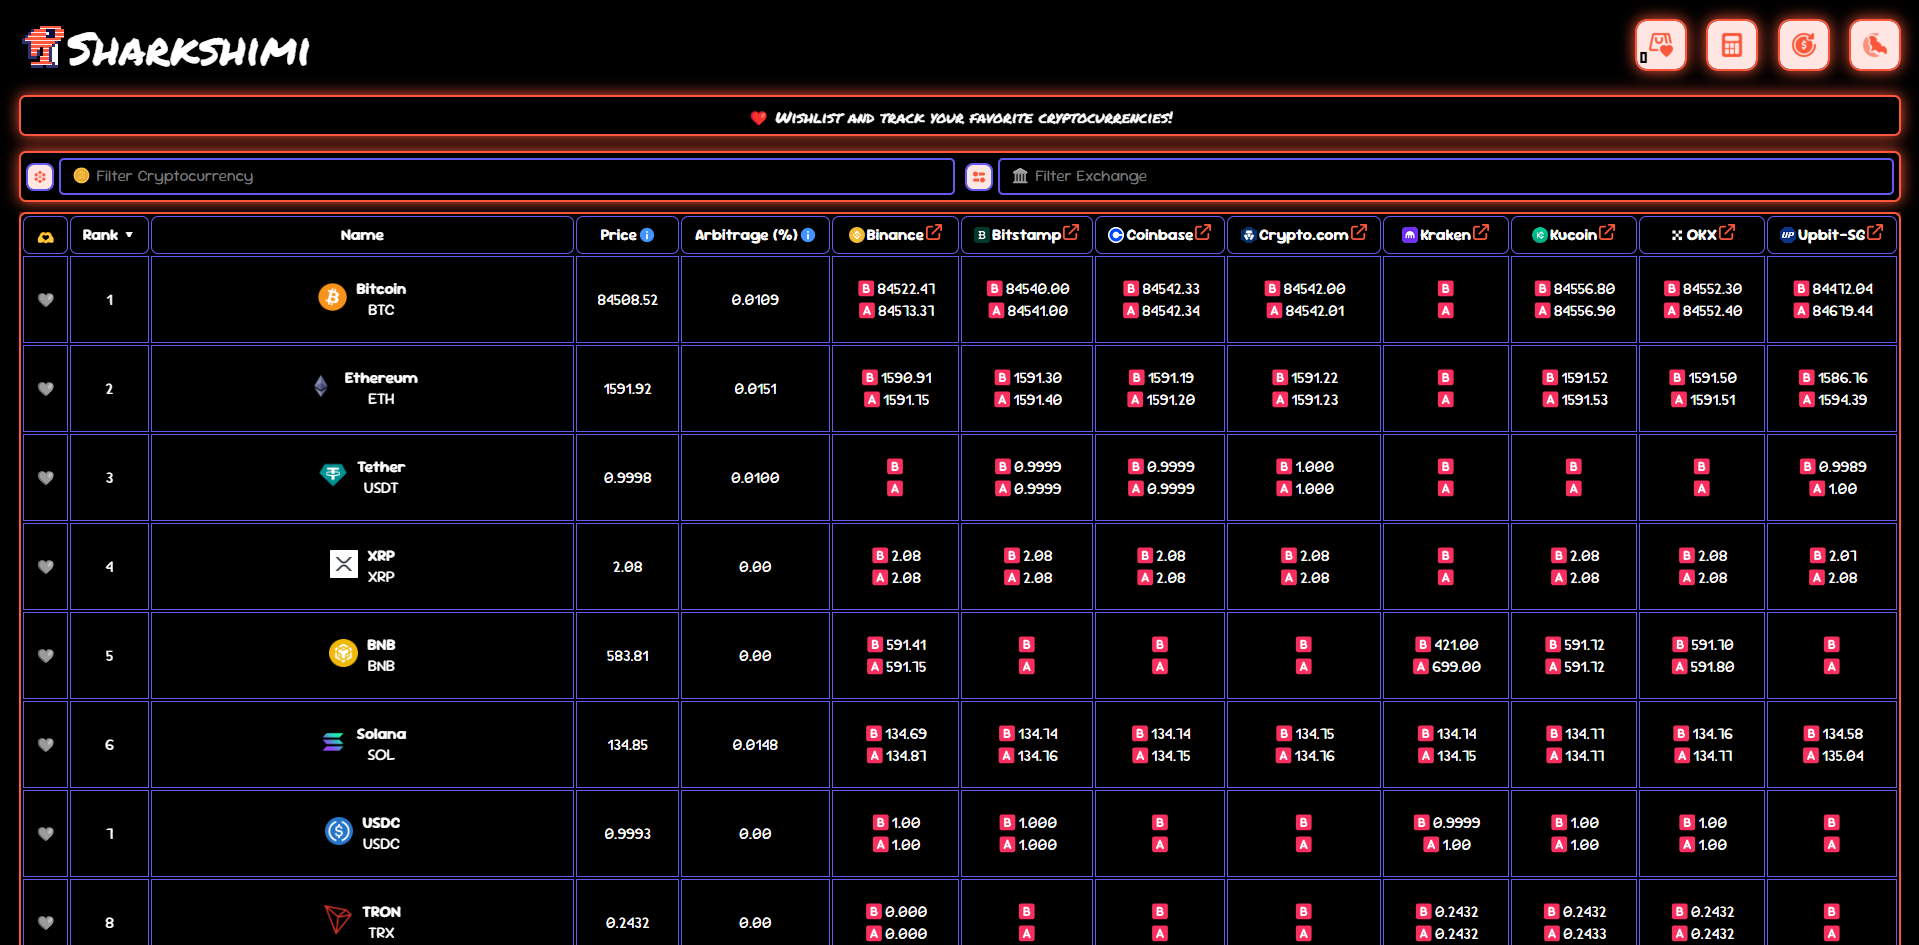Click the OKX header link

coord(1701,235)
